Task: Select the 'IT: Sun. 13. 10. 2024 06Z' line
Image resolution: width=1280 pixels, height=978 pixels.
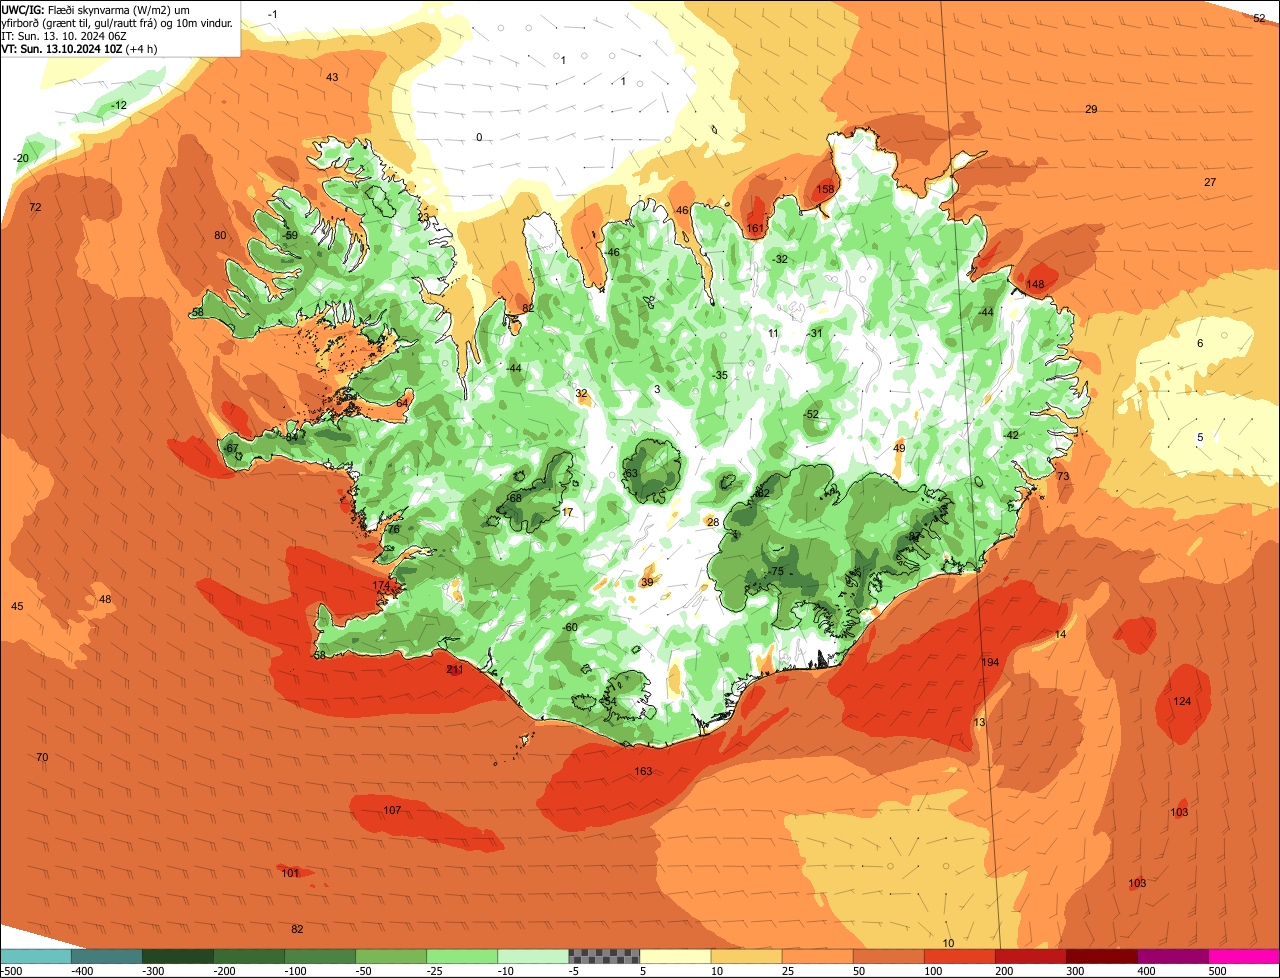Action: 64,35
